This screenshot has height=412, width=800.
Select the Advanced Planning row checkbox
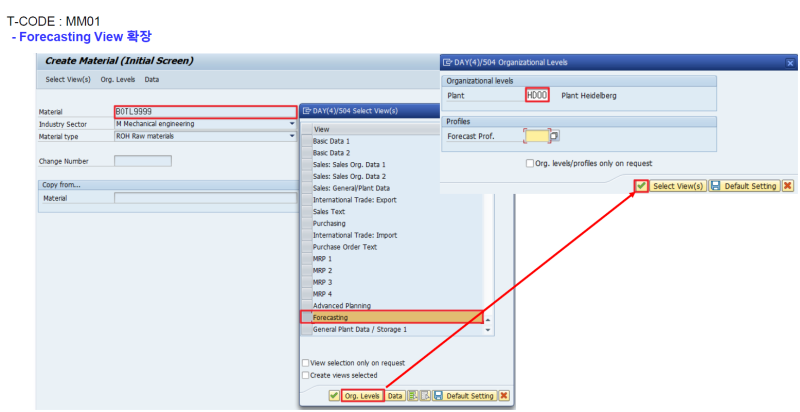click(306, 305)
